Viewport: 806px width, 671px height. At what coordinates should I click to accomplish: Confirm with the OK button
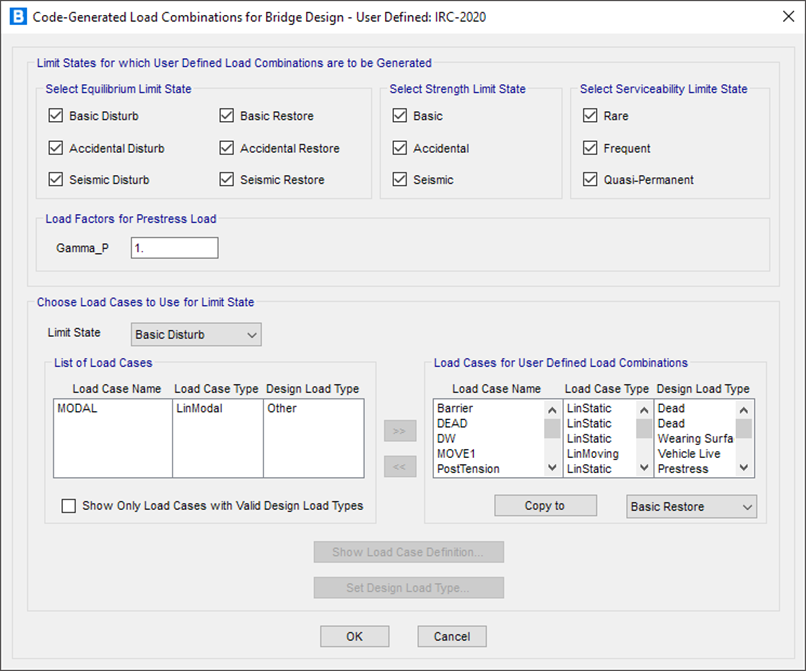[354, 636]
